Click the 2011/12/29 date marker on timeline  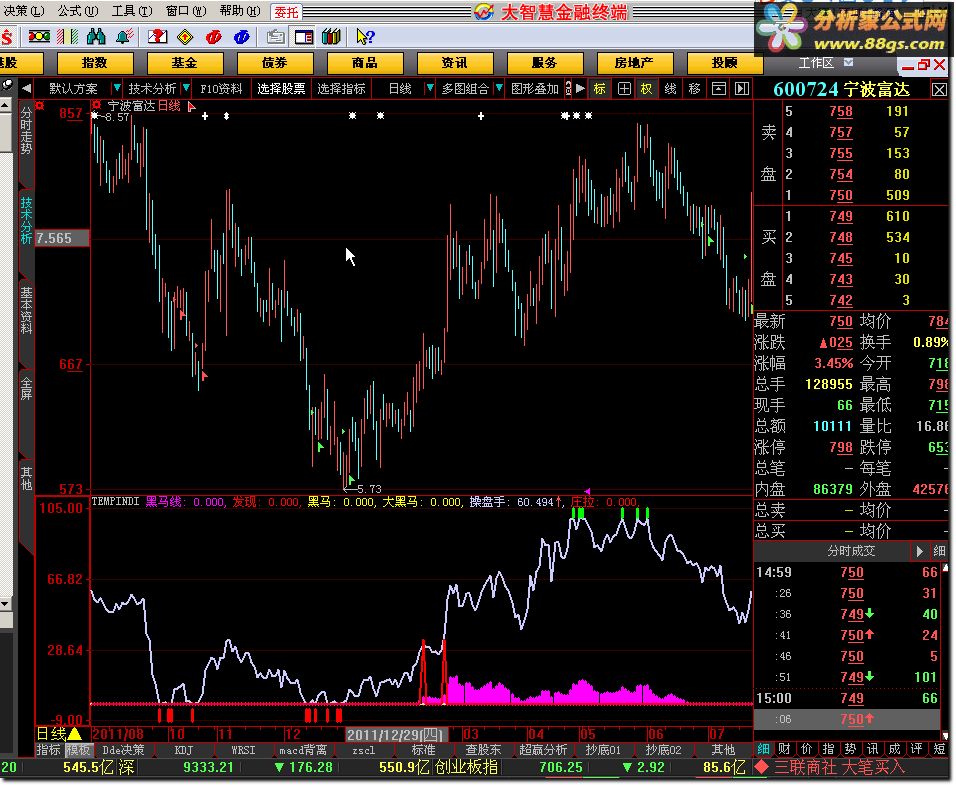(x=396, y=734)
